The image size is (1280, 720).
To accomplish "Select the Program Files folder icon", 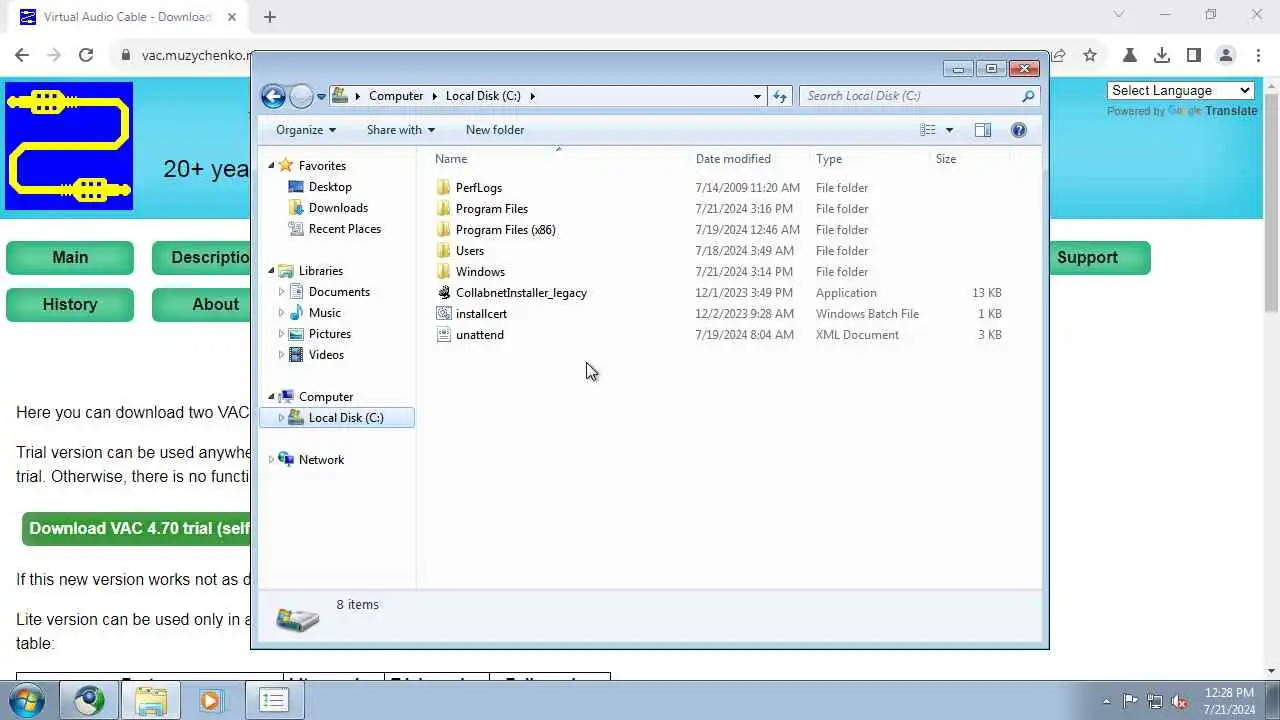I will pyautogui.click(x=444, y=209).
